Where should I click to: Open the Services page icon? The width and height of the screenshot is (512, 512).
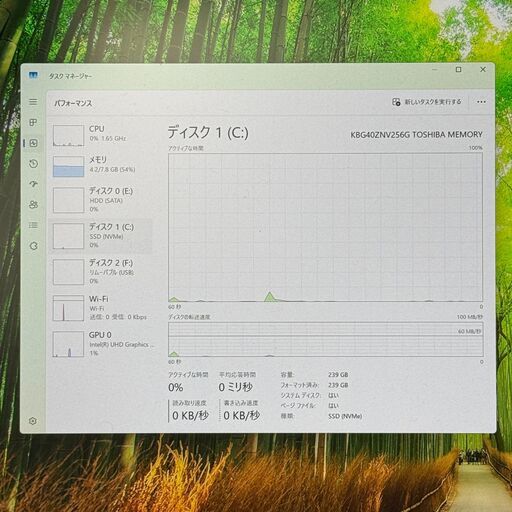point(33,246)
